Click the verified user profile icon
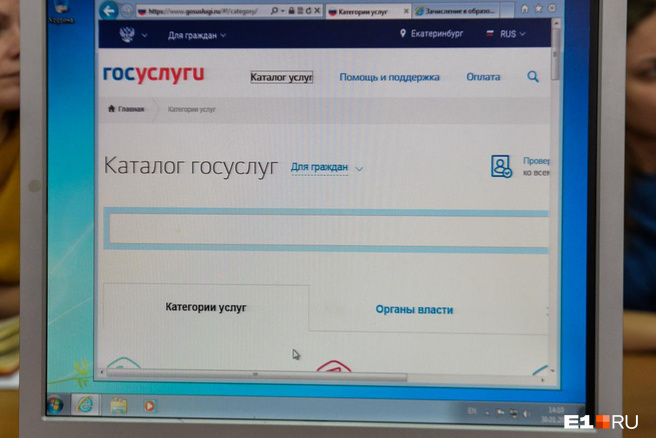Viewport: 656px width, 438px height. pyautogui.click(x=501, y=166)
